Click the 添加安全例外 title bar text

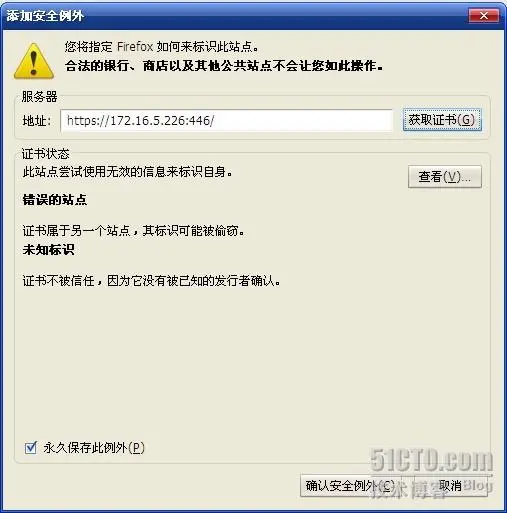(x=45, y=16)
